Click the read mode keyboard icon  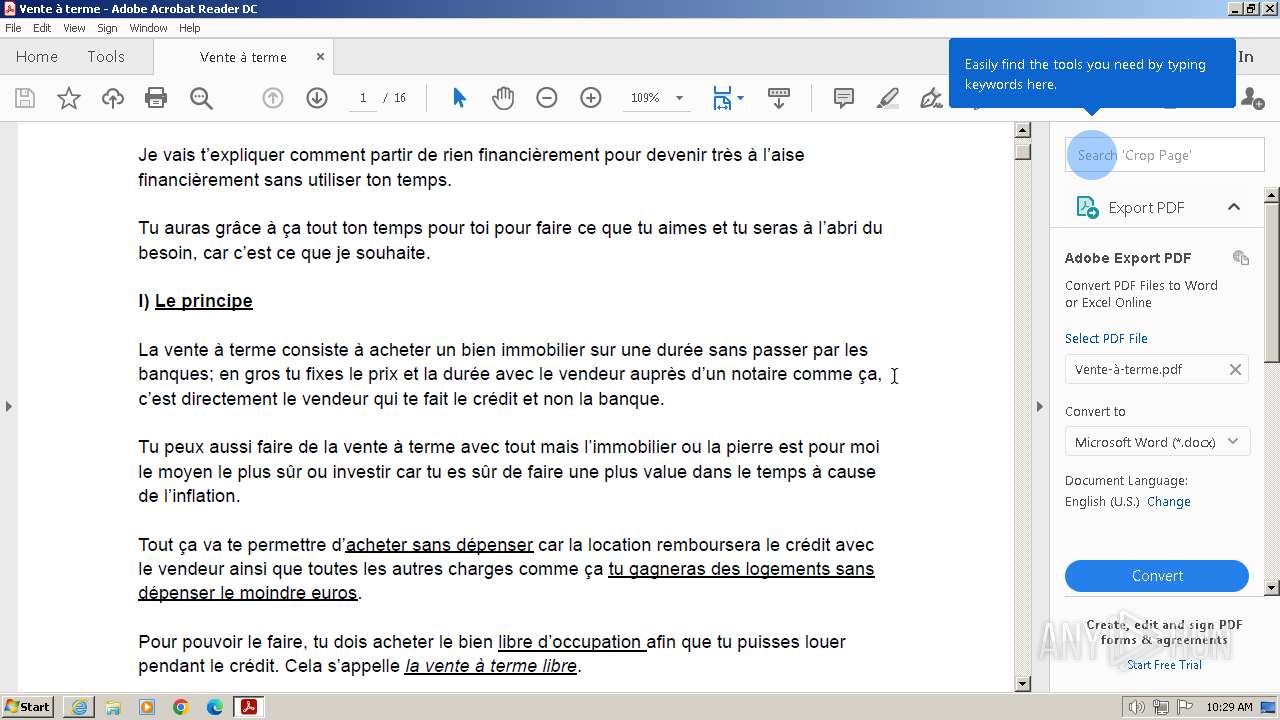click(779, 98)
